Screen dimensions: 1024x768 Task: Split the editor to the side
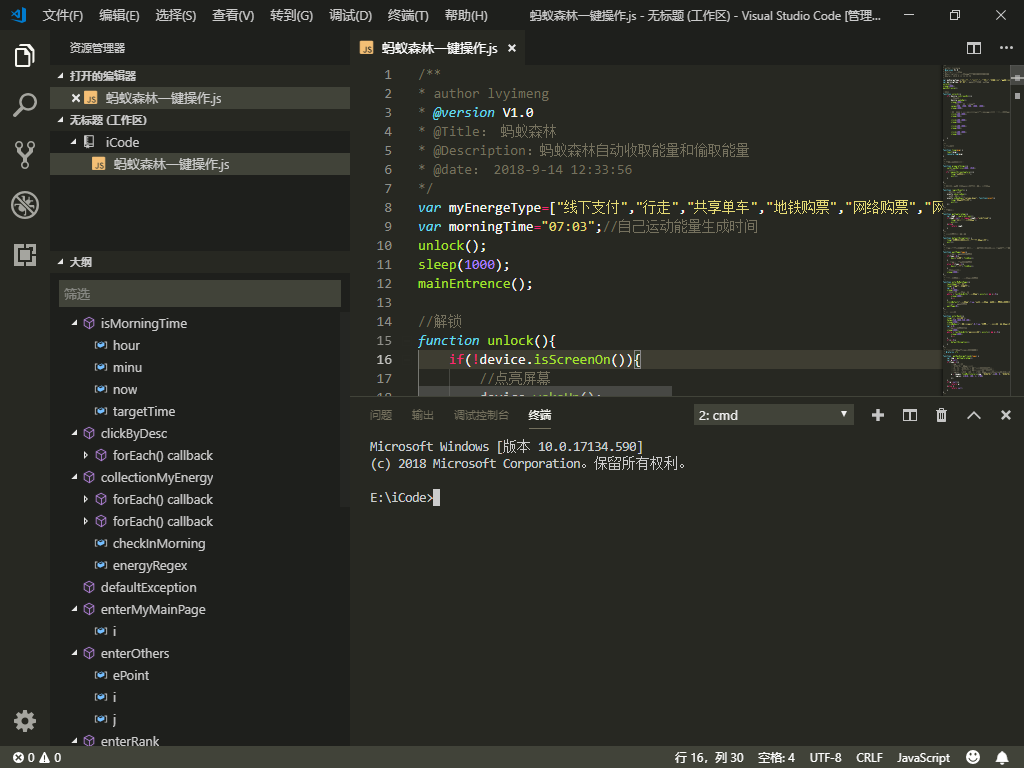tap(974, 48)
